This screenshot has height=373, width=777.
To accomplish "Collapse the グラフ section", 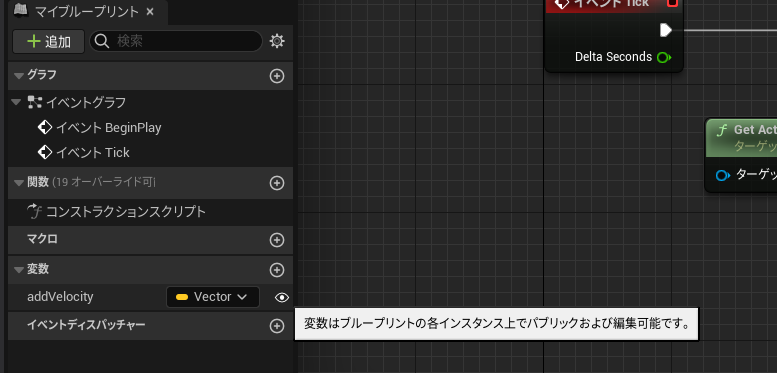I will 19,76.
